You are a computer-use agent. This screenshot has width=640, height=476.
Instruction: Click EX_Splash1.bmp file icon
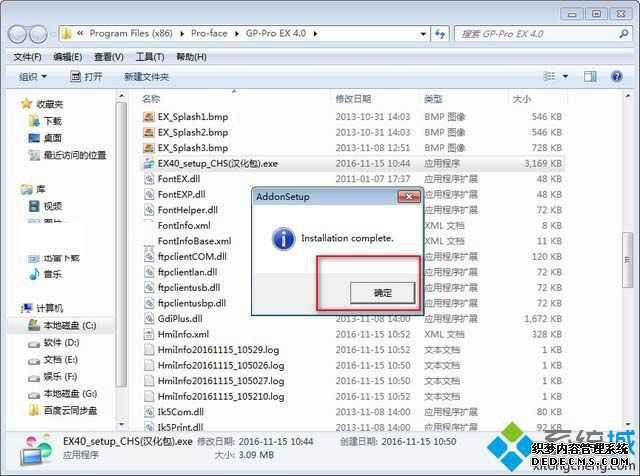[x=149, y=117]
